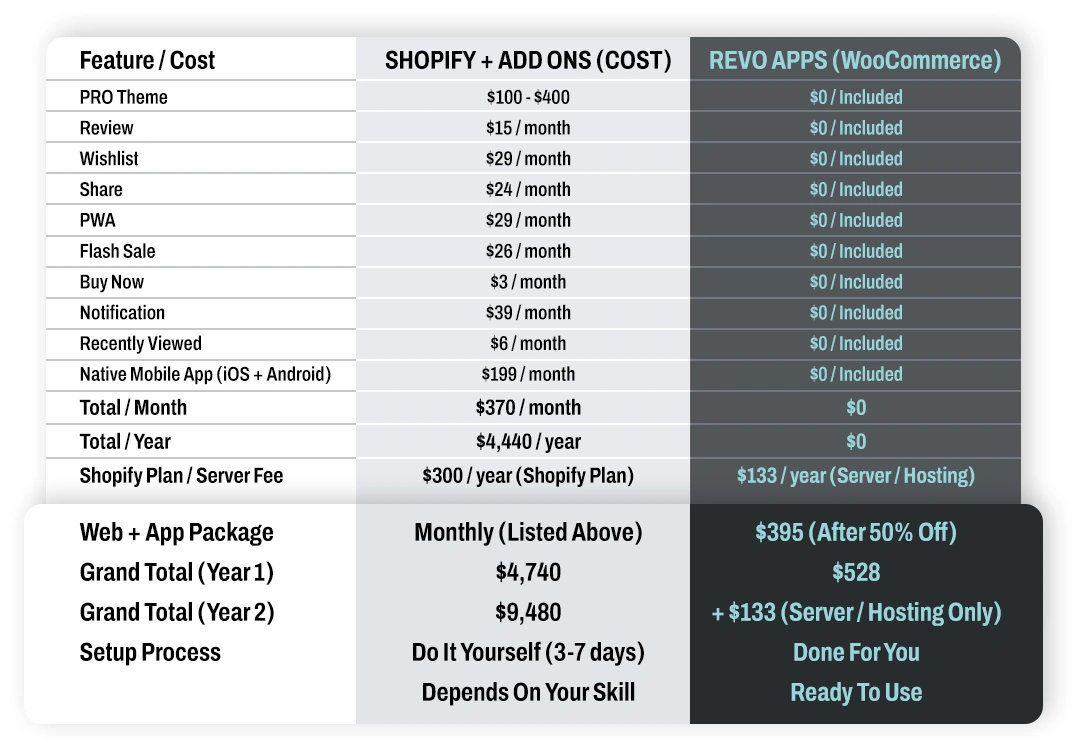Click the '$15 / month' cost
Image resolution: width=1076 pixels, height=747 pixels.
[x=528, y=128]
